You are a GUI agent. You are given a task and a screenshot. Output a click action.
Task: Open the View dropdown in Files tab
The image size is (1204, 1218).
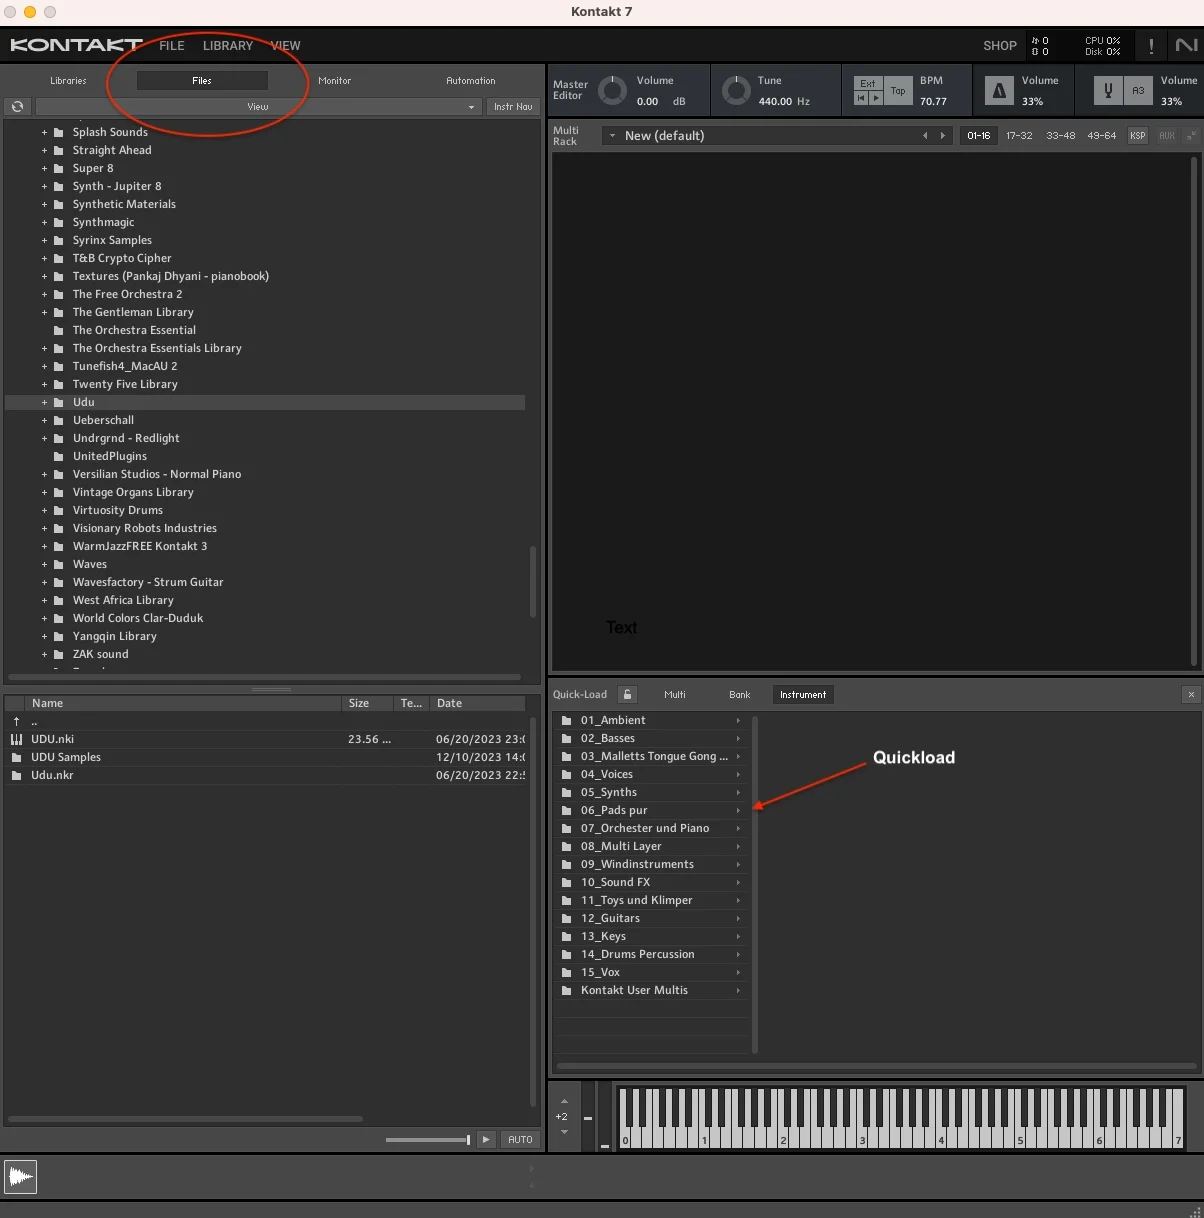258,106
